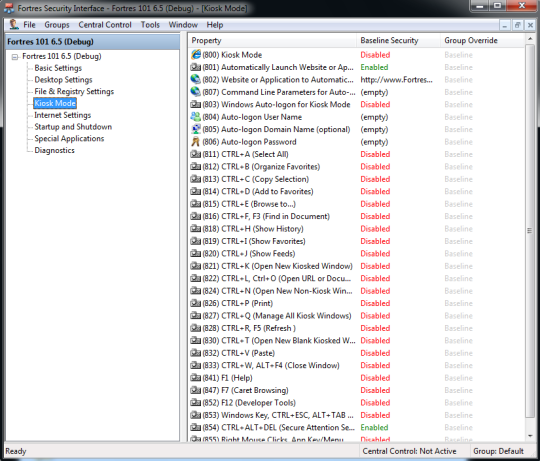Click the icon beside (819) CTRL+I Show Favorites
Screen dimensions: 540x461
196,241
